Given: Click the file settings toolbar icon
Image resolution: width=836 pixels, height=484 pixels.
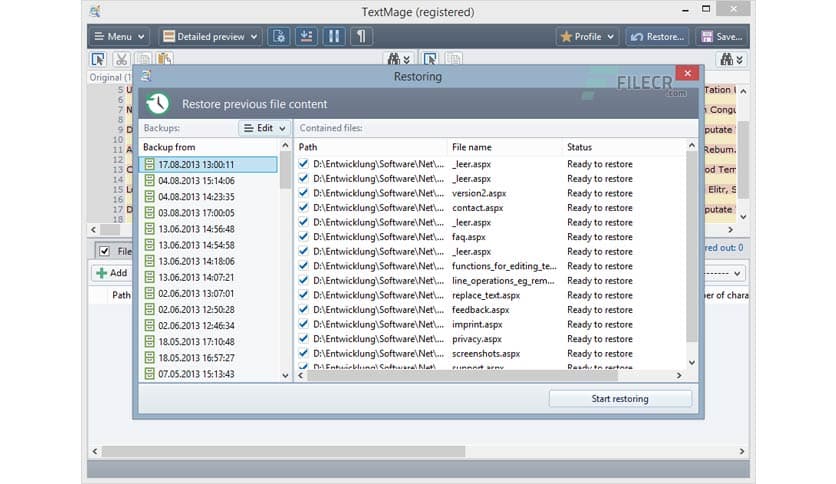Looking at the screenshot, I should [279, 36].
